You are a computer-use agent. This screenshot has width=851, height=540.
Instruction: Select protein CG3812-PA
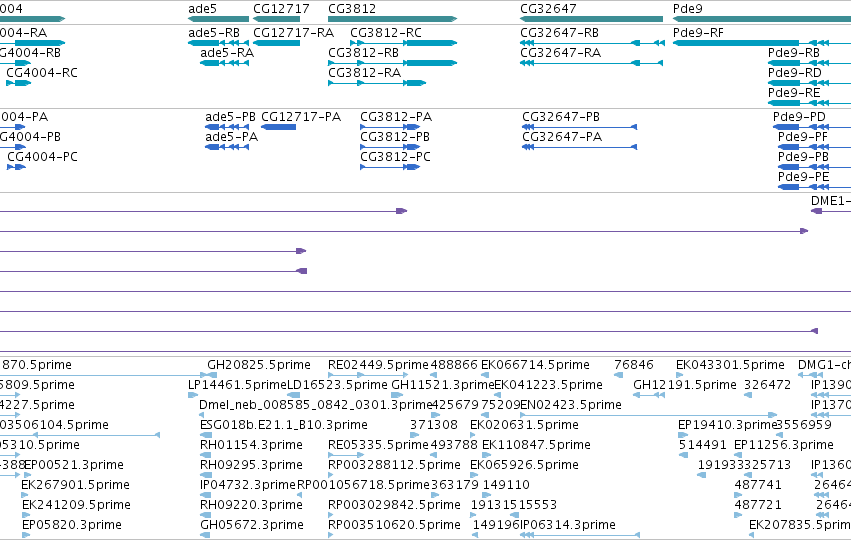tap(390, 127)
